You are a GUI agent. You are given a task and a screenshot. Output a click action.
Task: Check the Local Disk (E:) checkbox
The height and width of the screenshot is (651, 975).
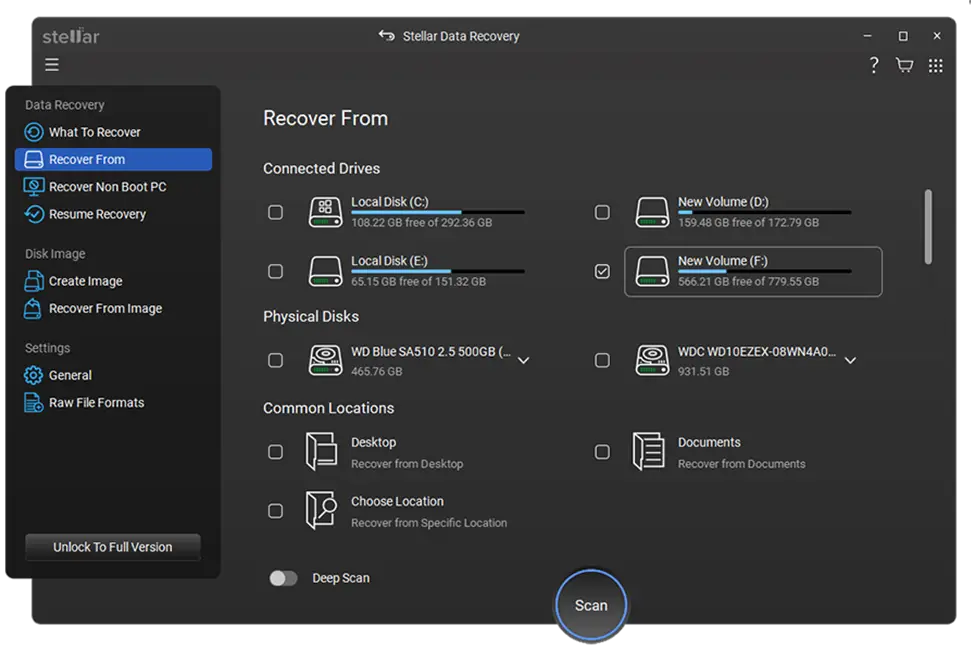pos(275,272)
